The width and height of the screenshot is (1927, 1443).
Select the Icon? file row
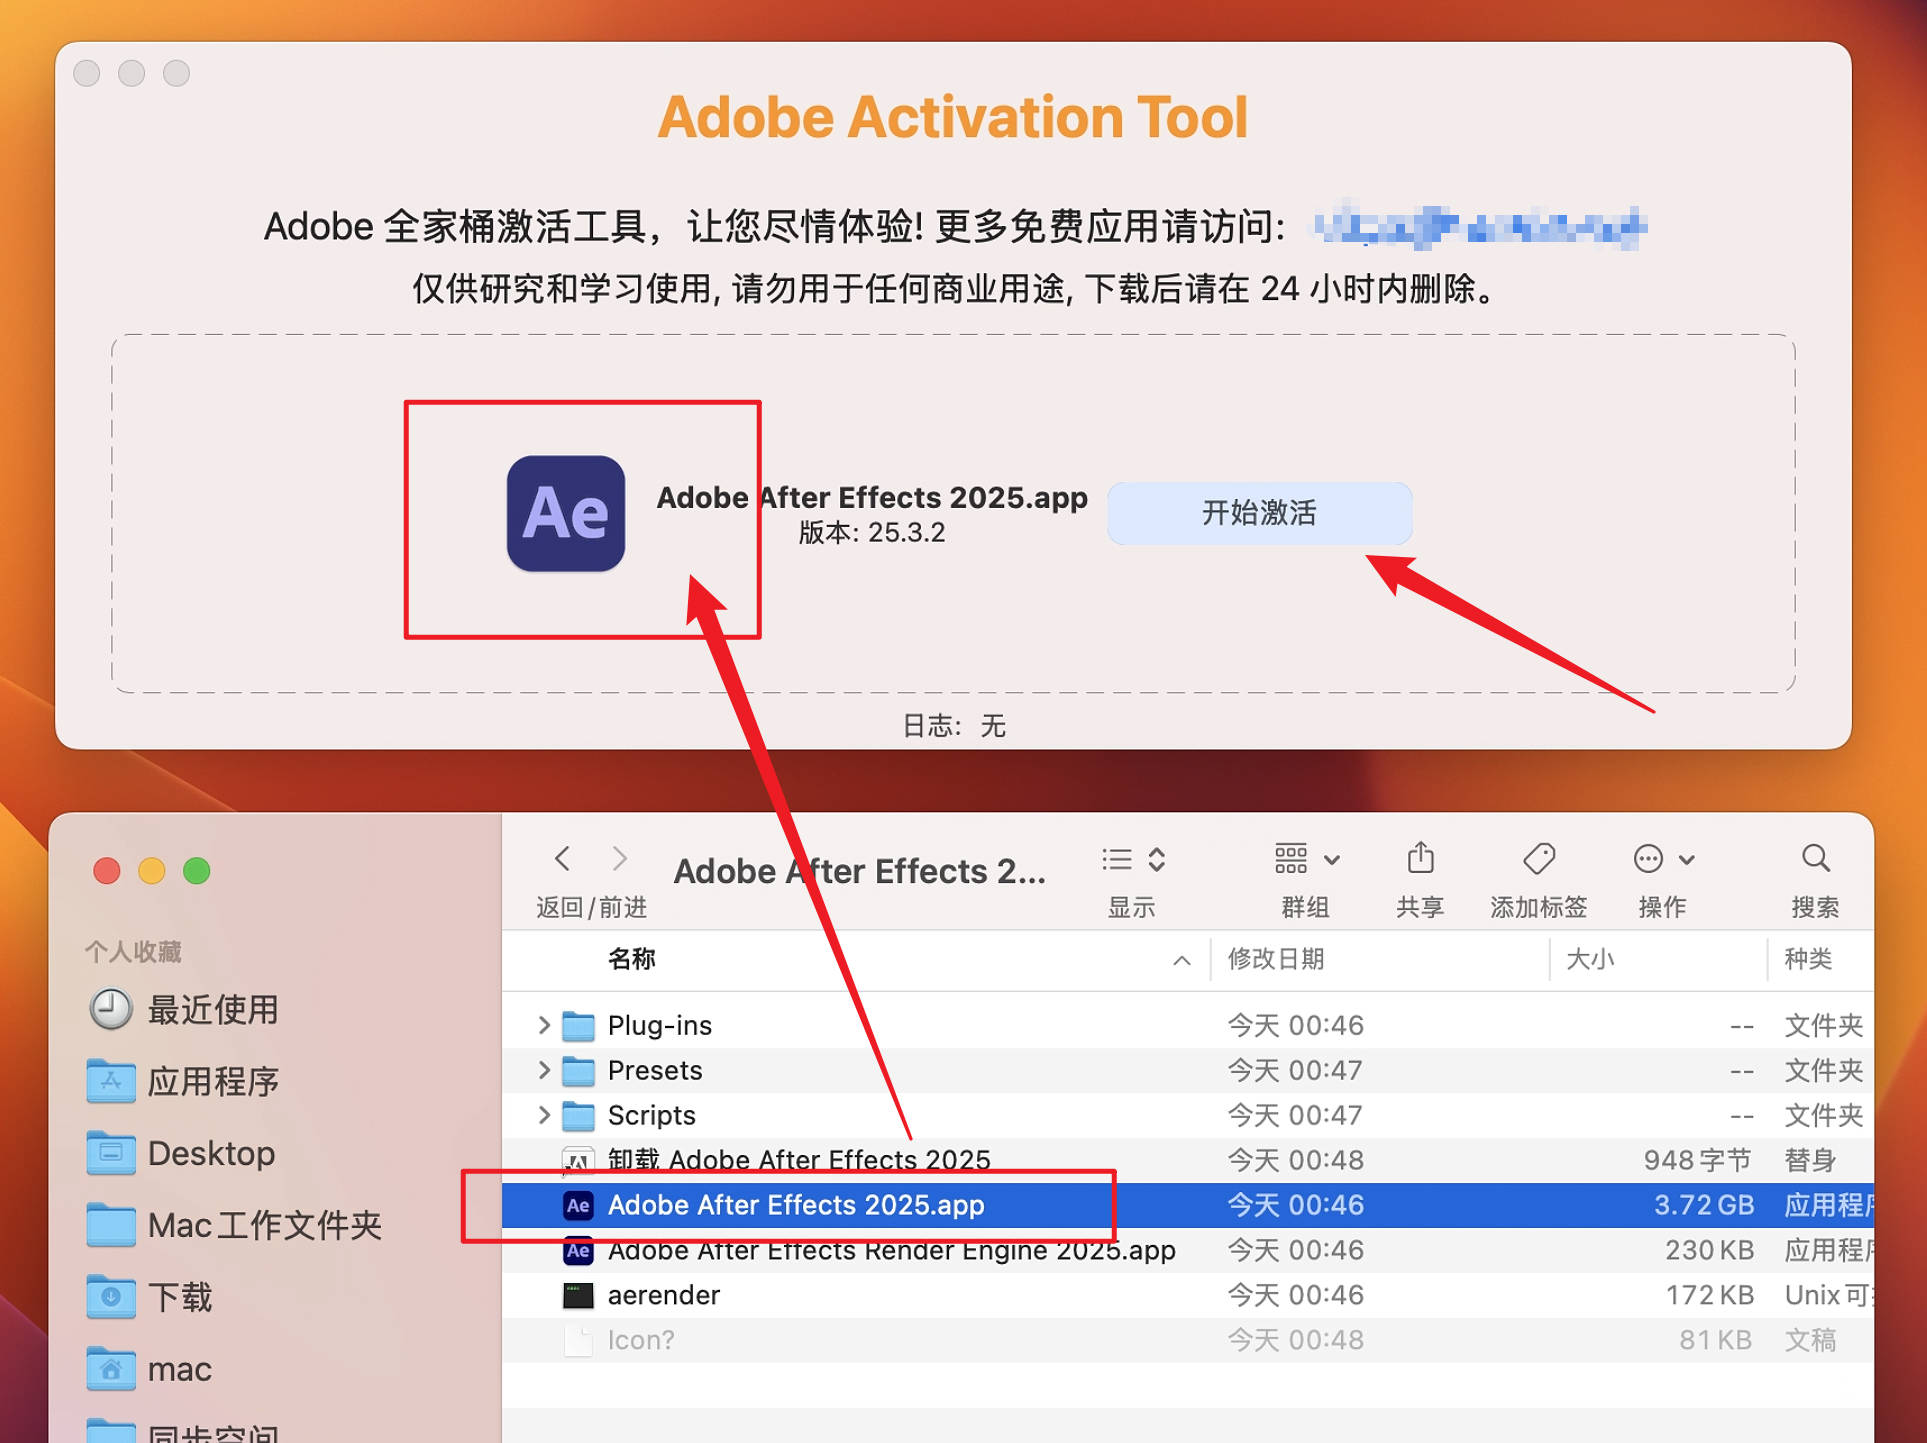tap(1187, 1340)
